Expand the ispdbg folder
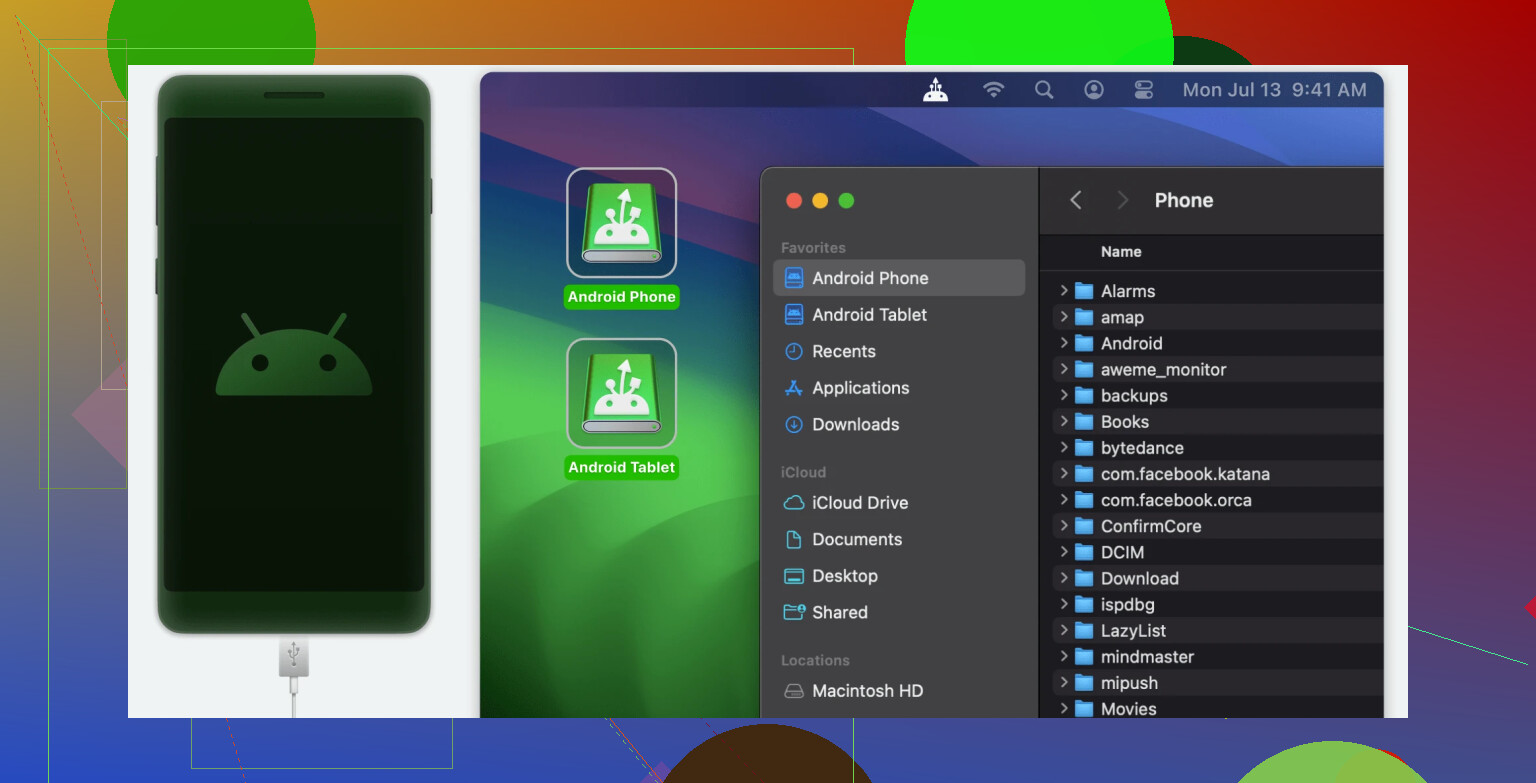 pyautogui.click(x=1064, y=604)
